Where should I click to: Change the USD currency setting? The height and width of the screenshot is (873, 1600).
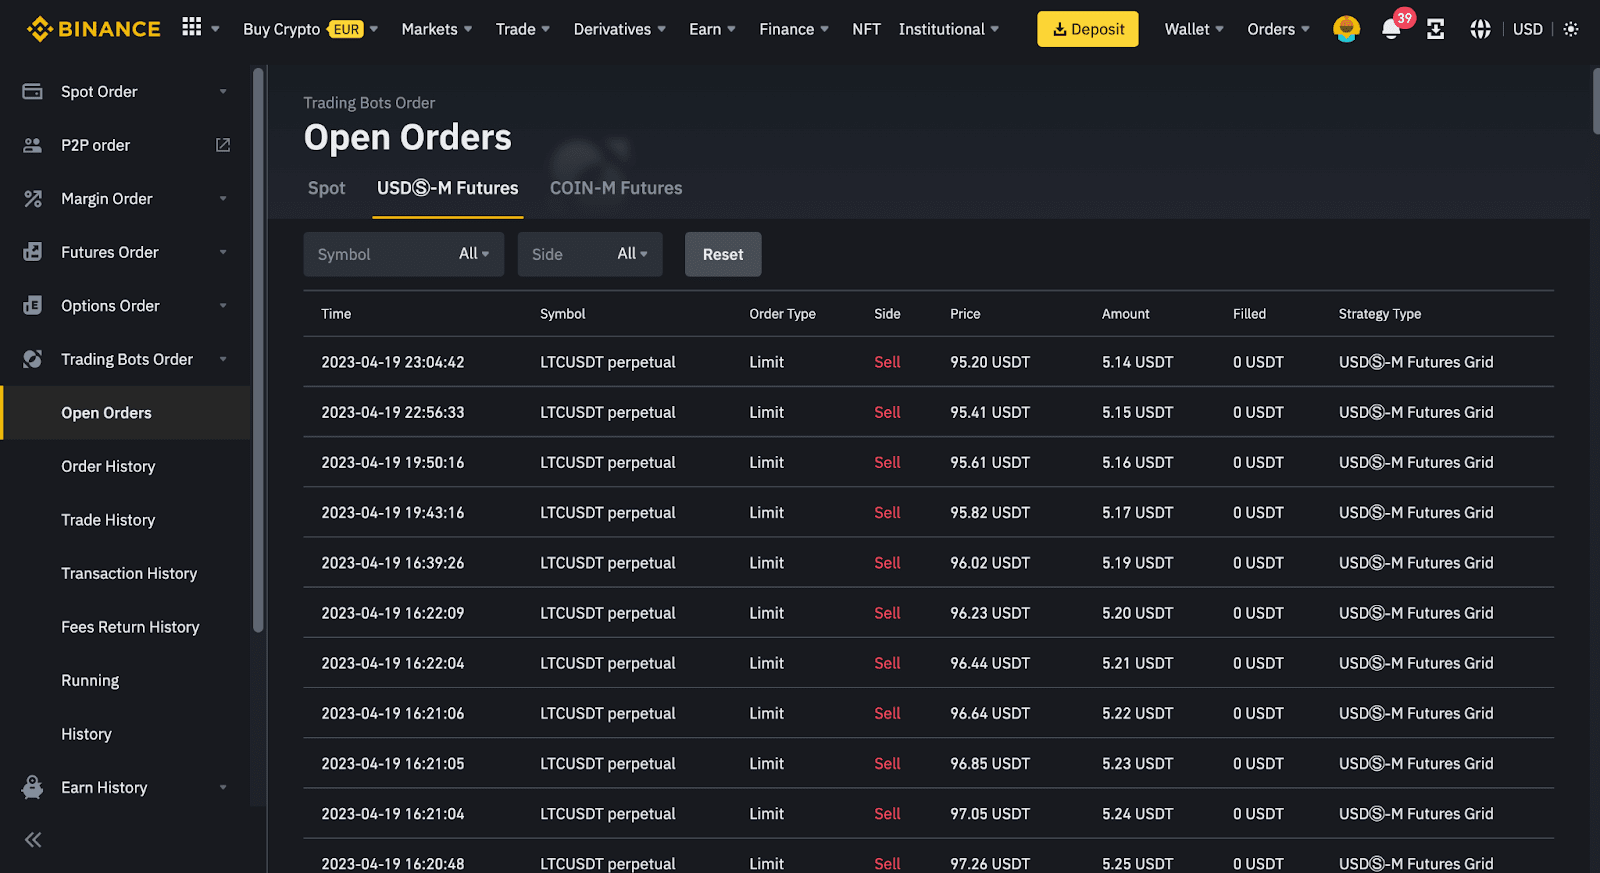pyautogui.click(x=1528, y=29)
